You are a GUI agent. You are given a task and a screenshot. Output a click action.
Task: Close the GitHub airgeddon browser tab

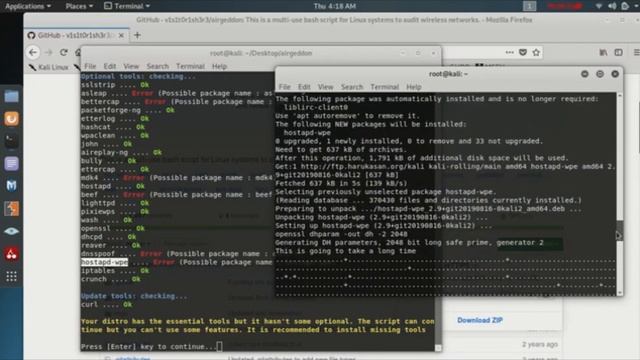click(x=121, y=36)
